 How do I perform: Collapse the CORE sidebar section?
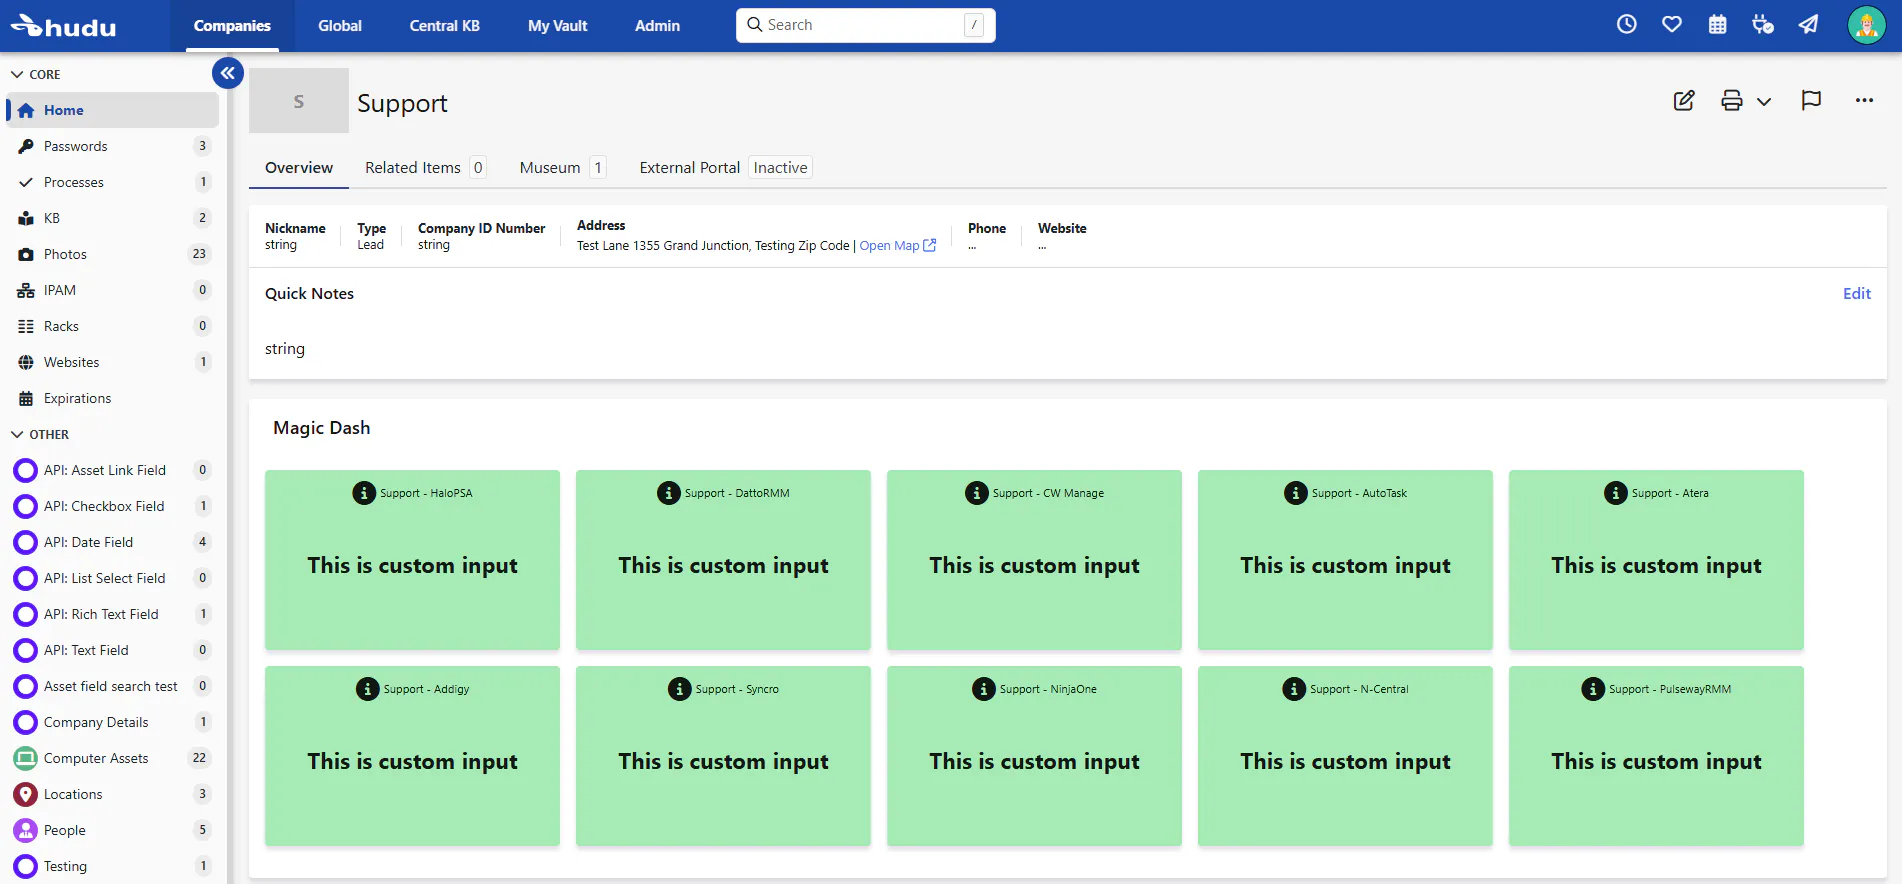pos(17,75)
